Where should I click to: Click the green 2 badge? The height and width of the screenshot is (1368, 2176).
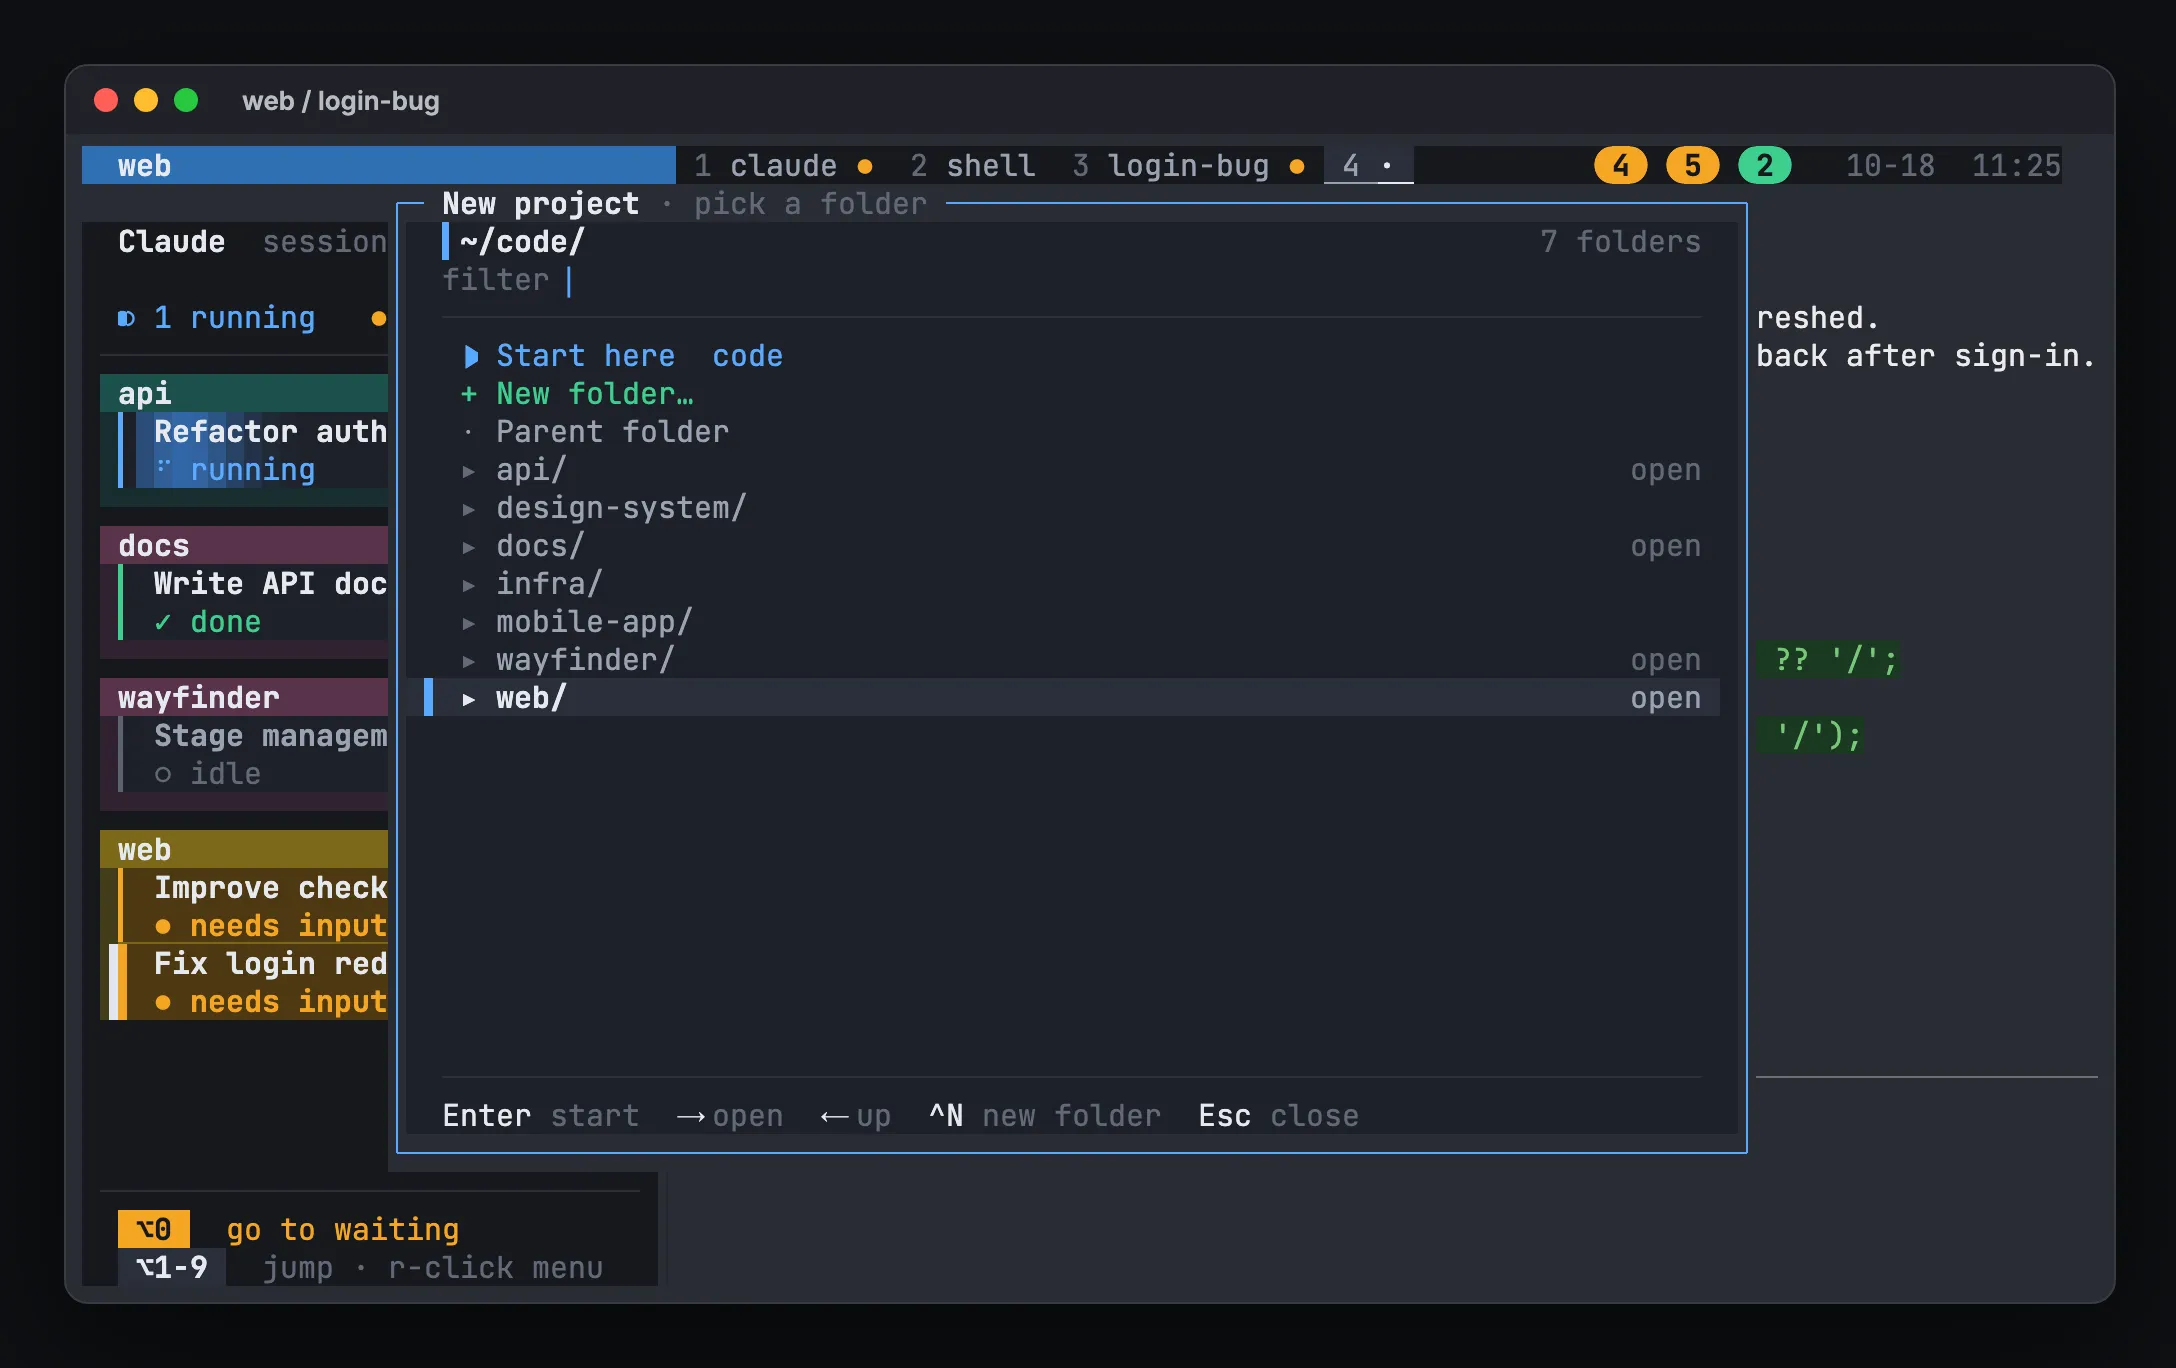pyautogui.click(x=1764, y=165)
